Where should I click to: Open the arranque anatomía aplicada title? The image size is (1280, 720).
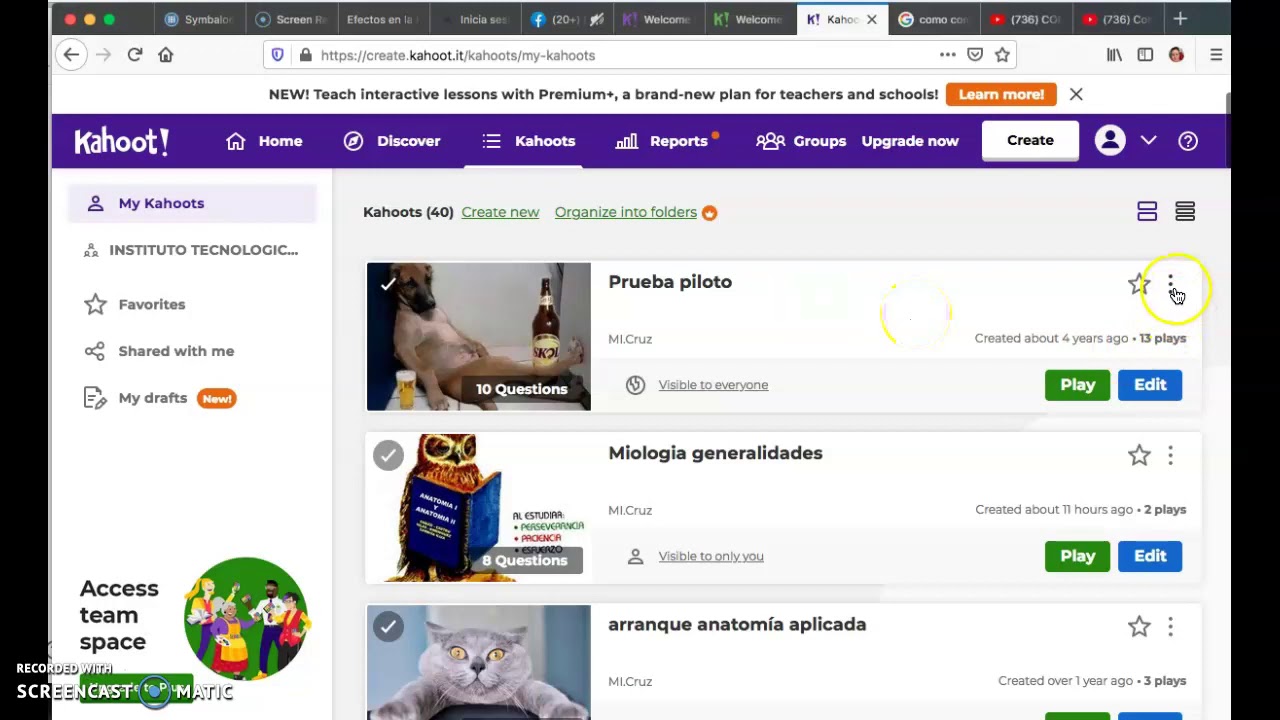[737, 624]
